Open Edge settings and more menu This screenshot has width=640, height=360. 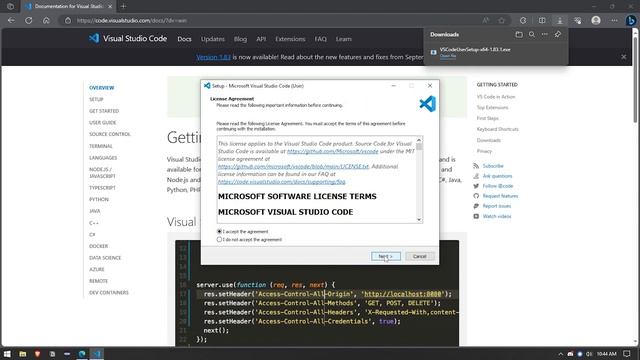click(614, 20)
